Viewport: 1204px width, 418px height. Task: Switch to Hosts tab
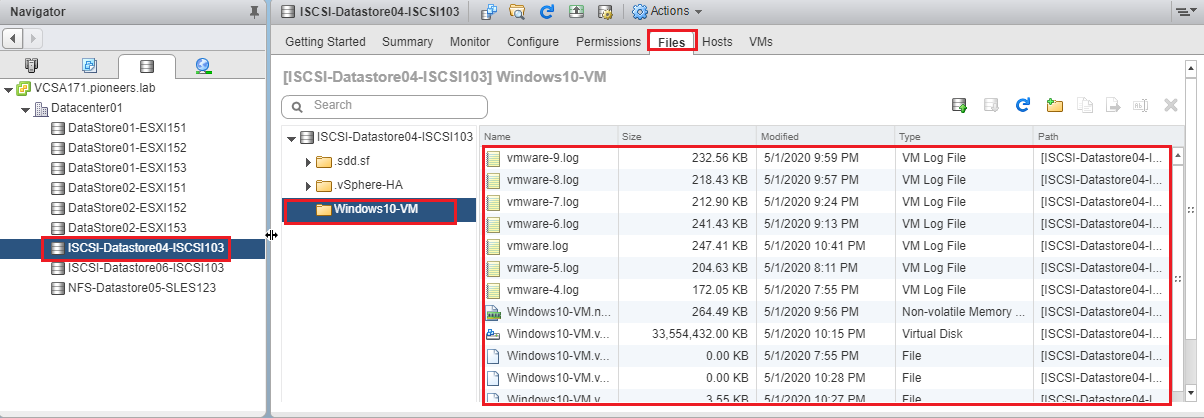(717, 42)
